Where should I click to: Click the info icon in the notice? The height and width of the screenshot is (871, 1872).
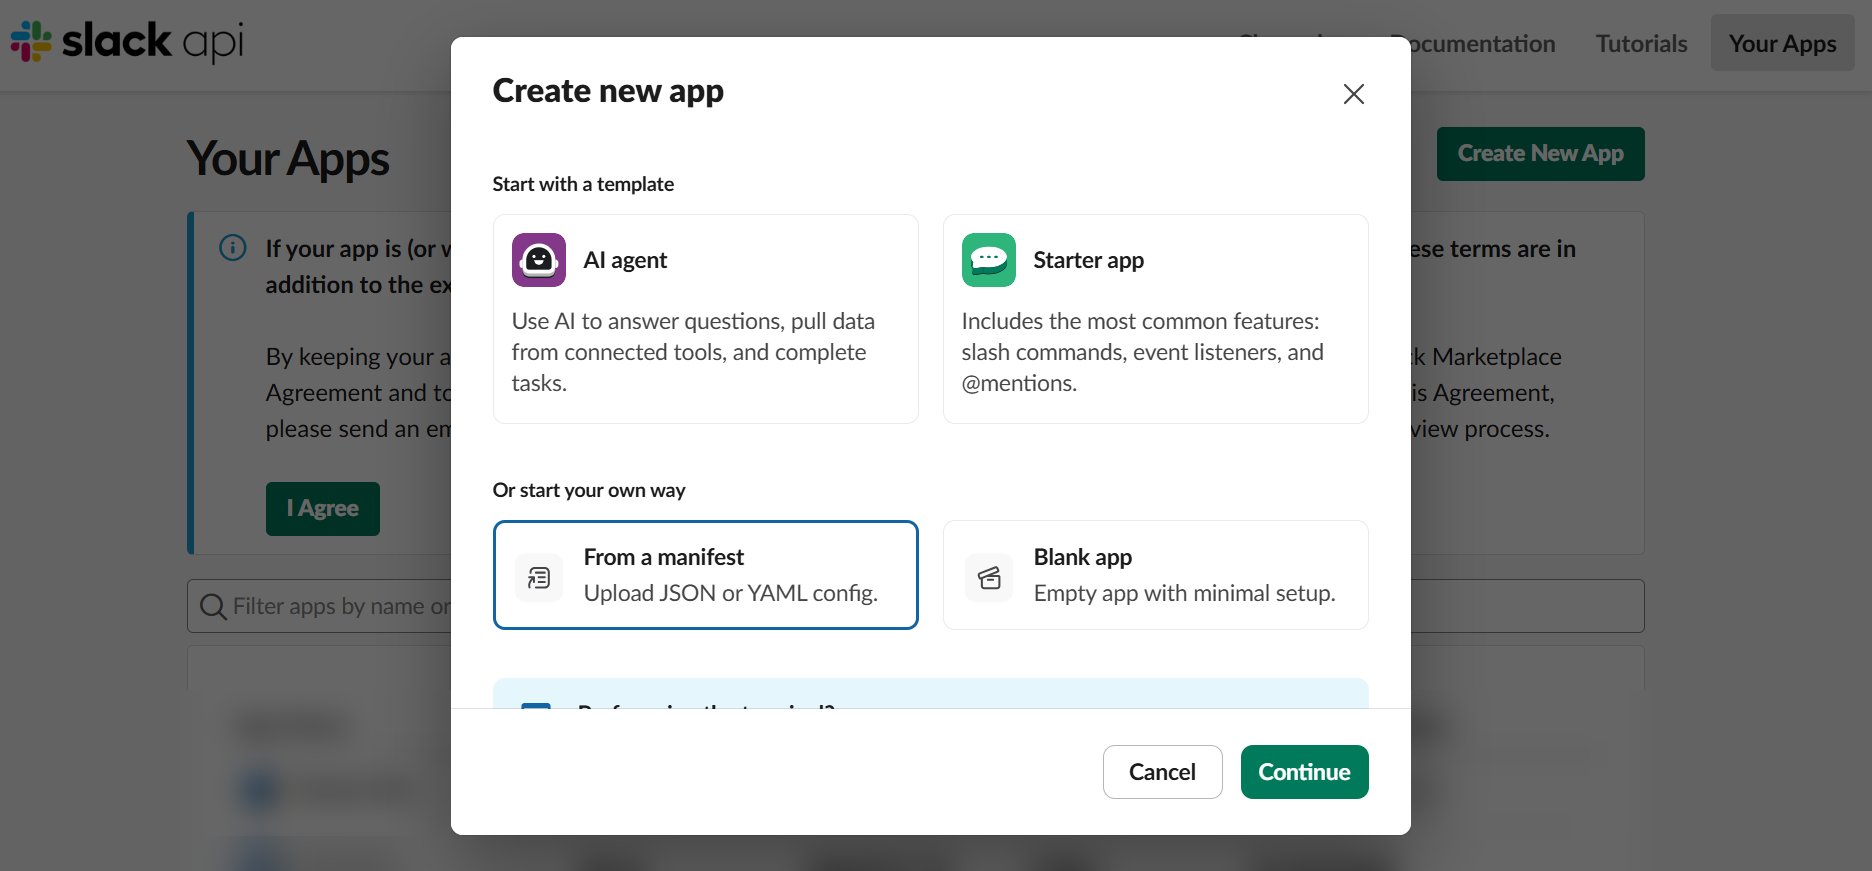pyautogui.click(x=233, y=248)
